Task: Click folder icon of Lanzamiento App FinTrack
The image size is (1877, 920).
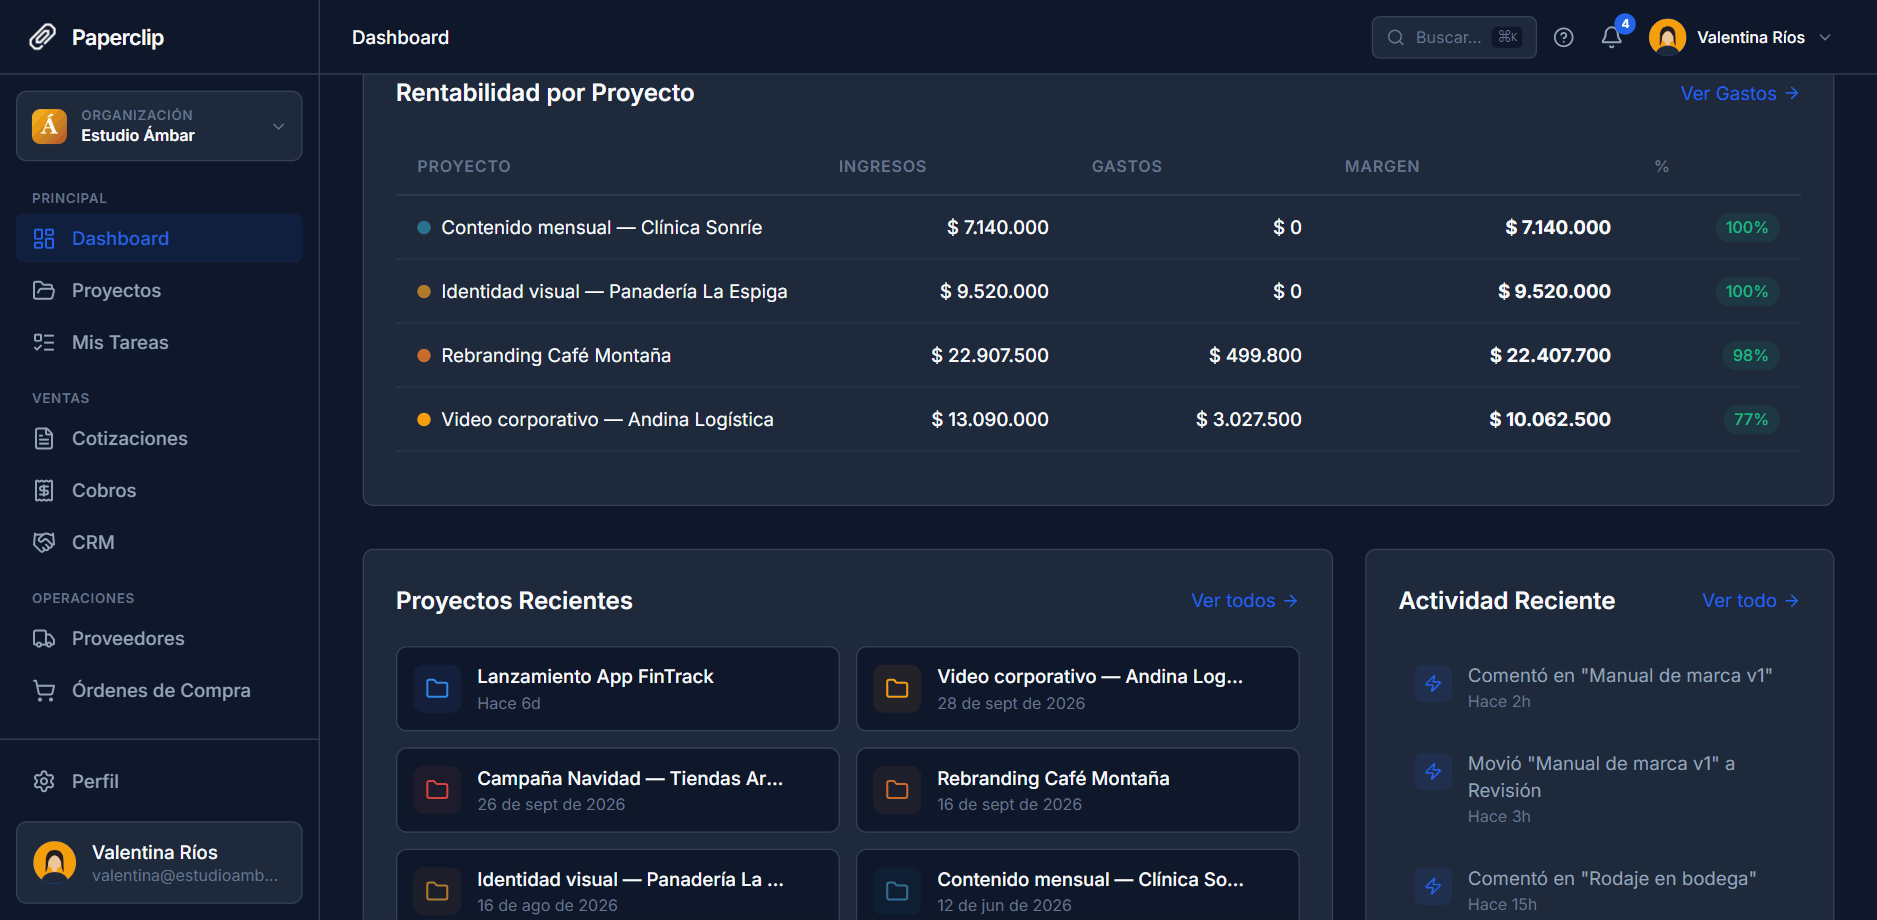Action: click(x=437, y=688)
